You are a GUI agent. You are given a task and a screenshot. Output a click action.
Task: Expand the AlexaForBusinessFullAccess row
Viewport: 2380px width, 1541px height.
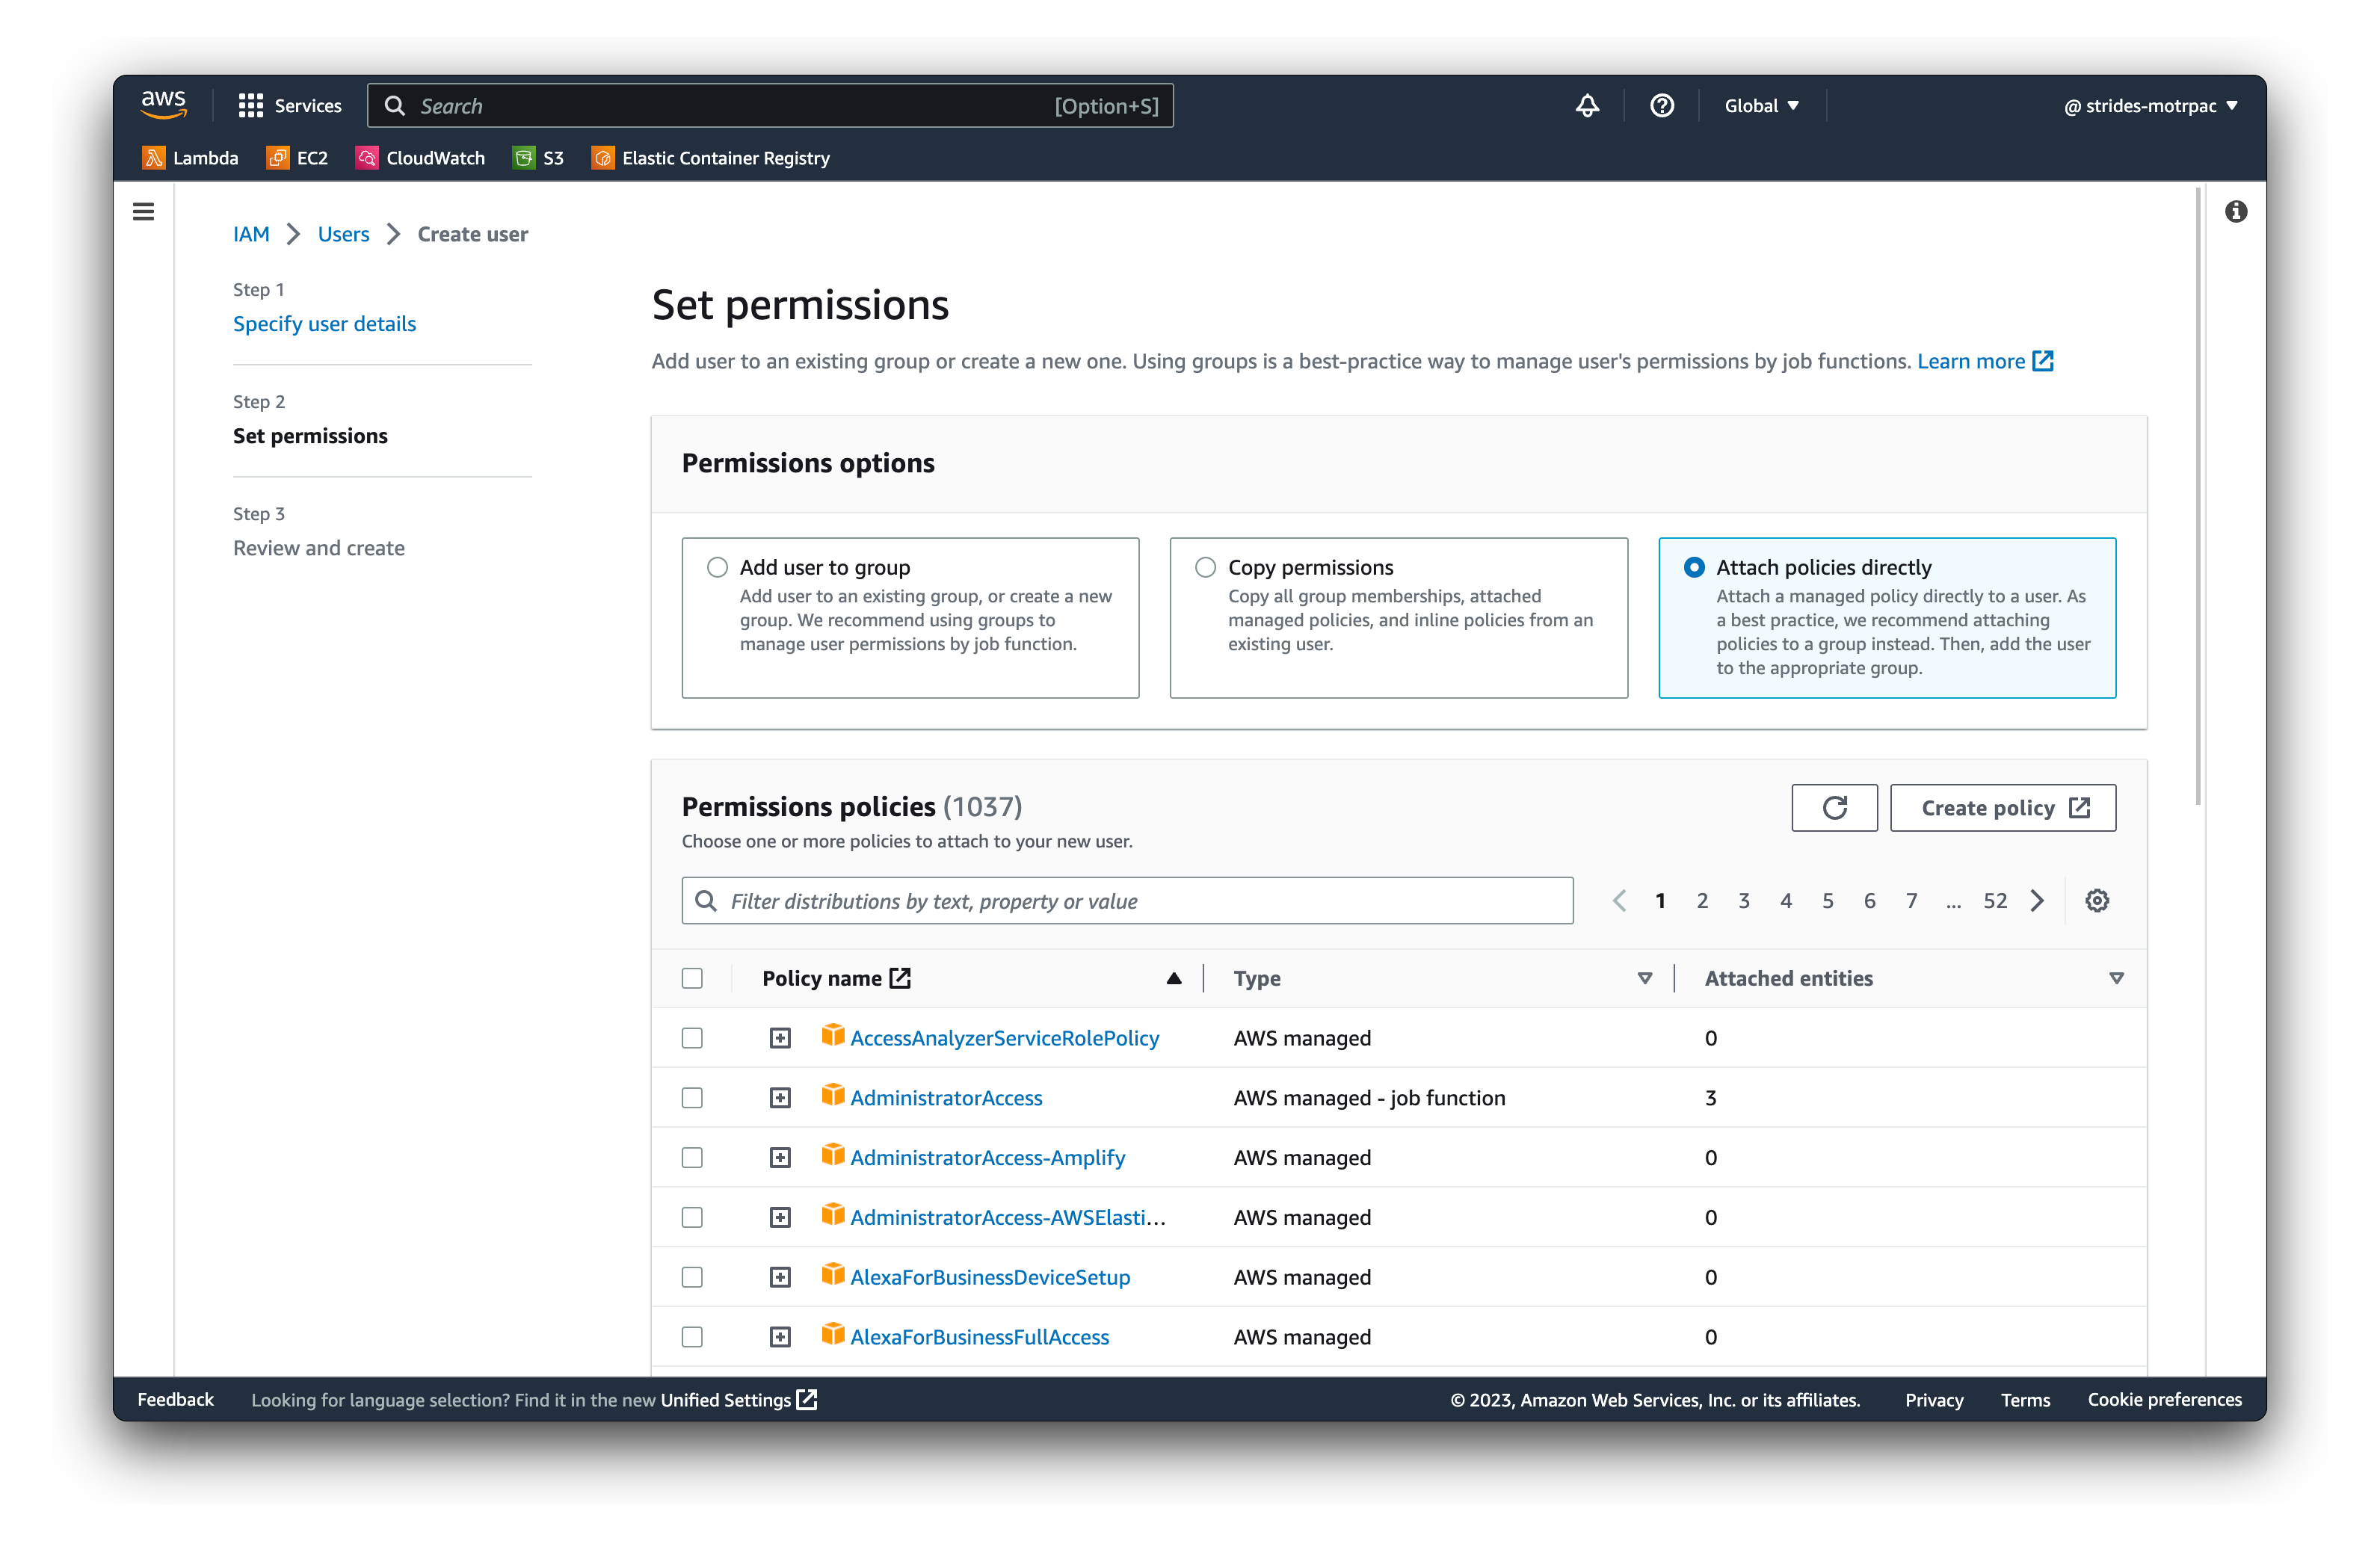tap(780, 1337)
